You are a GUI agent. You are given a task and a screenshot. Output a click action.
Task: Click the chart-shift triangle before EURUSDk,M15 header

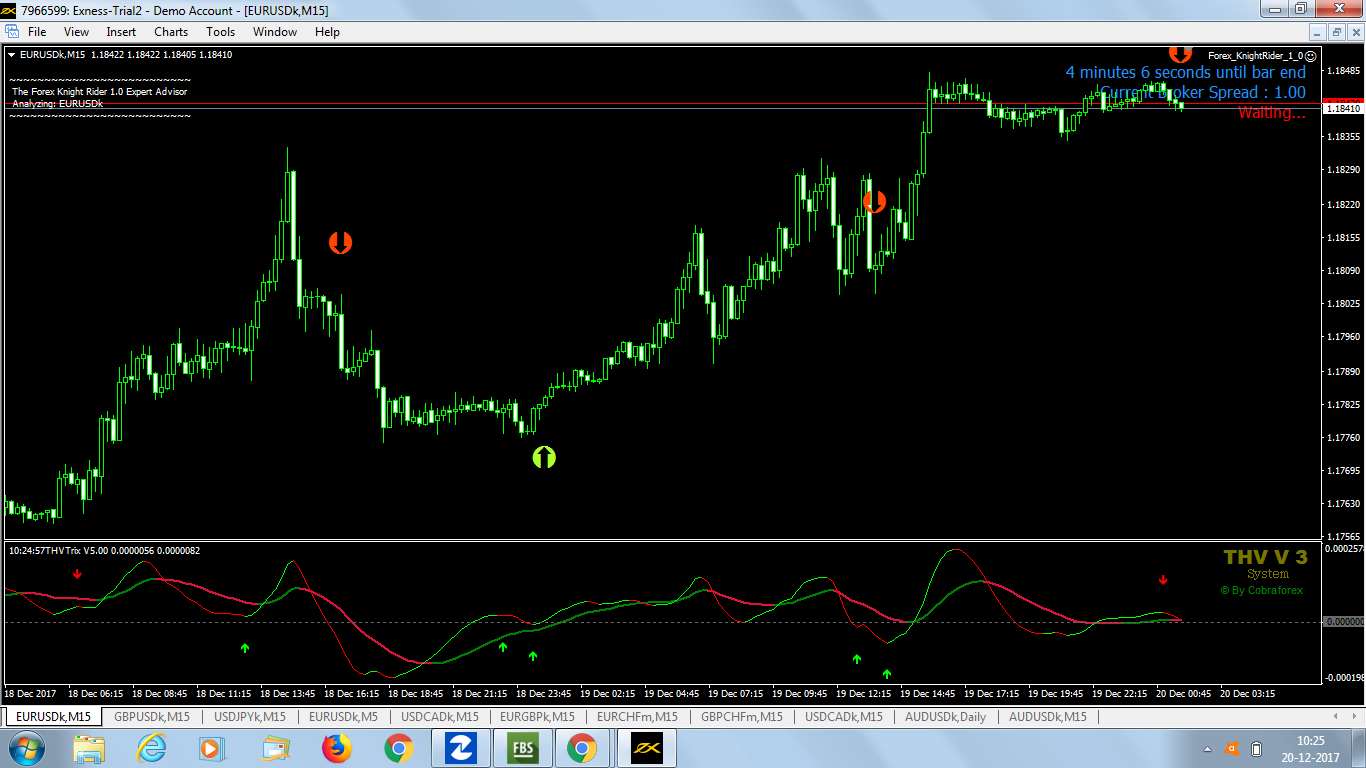pos(11,55)
